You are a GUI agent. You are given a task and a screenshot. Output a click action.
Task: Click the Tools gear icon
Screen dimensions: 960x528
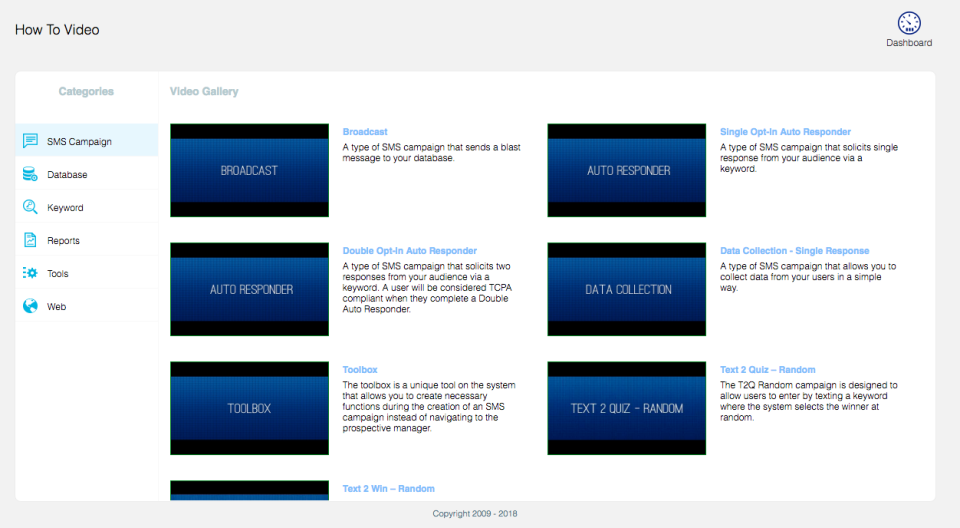click(30, 273)
